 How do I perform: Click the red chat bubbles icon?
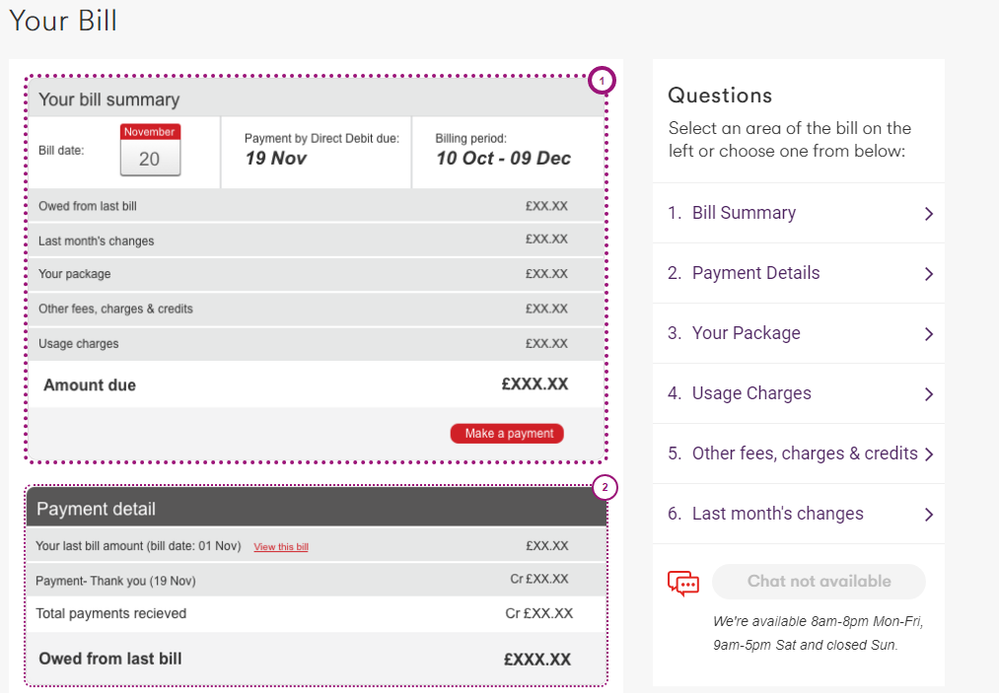click(x=683, y=582)
